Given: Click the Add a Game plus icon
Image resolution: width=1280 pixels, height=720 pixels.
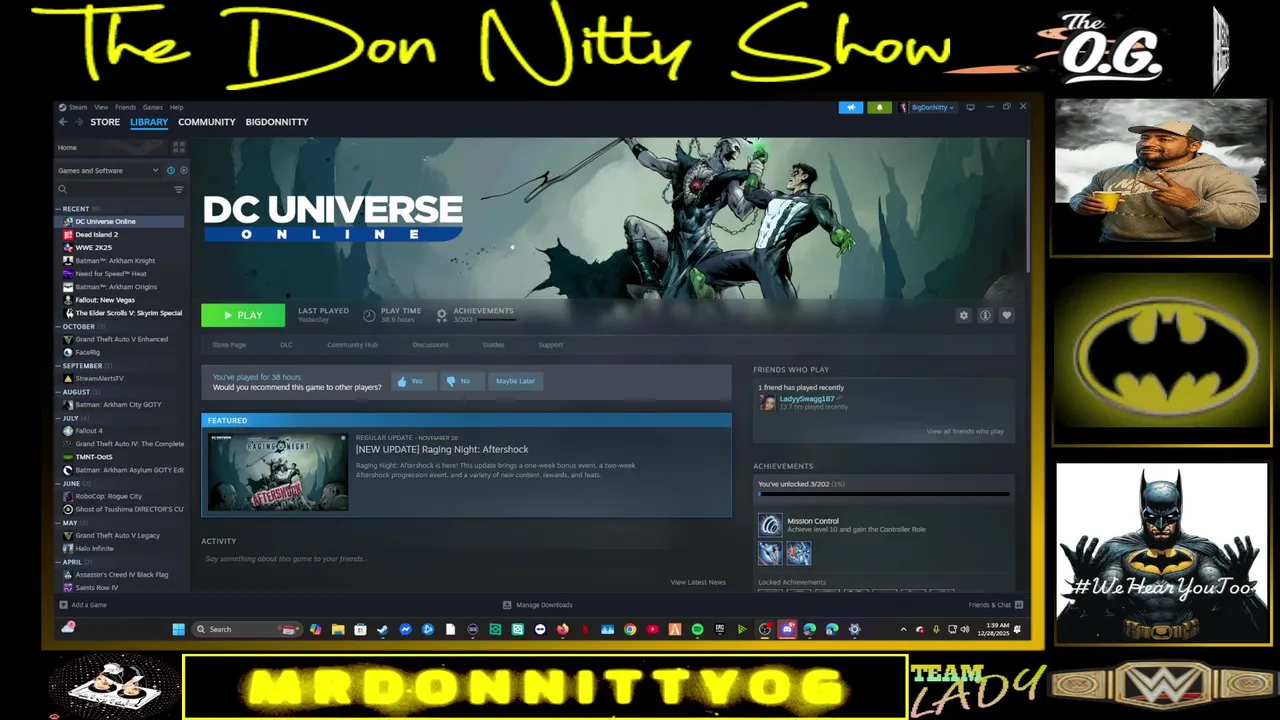Looking at the screenshot, I should click(x=64, y=605).
